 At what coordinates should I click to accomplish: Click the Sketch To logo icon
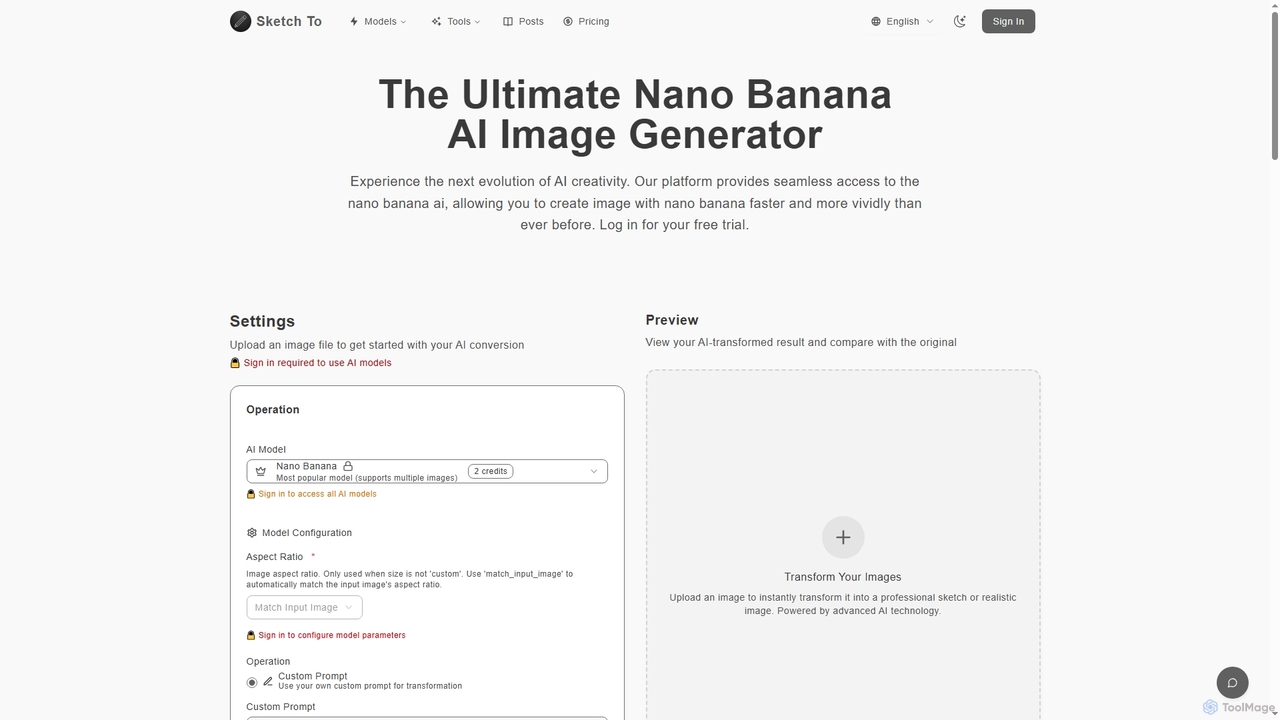(240, 21)
